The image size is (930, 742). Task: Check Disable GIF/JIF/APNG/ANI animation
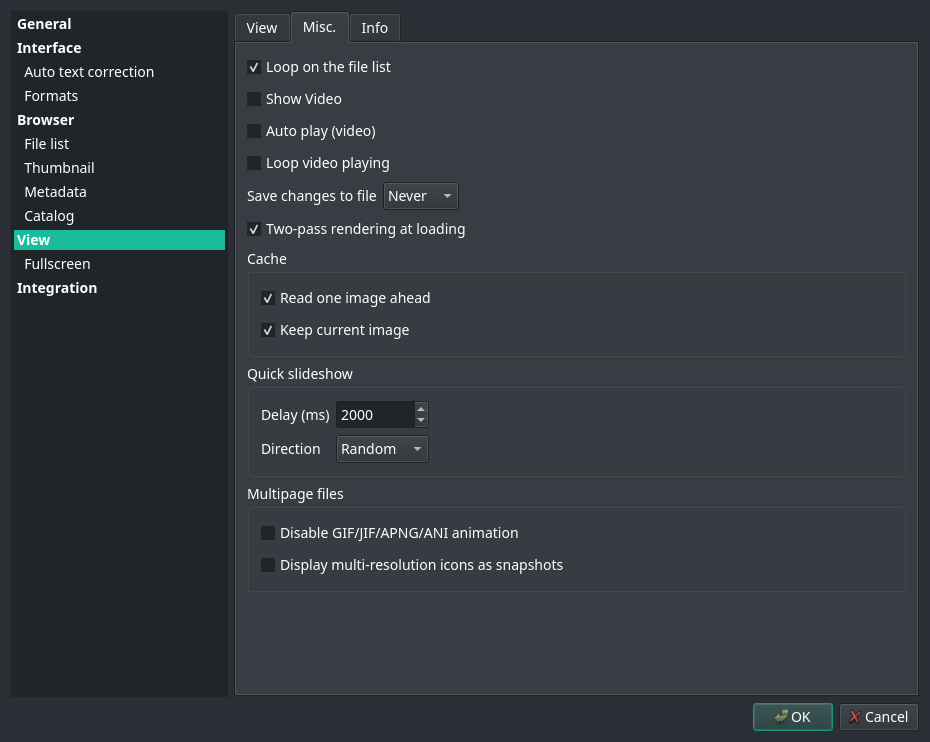click(x=268, y=533)
